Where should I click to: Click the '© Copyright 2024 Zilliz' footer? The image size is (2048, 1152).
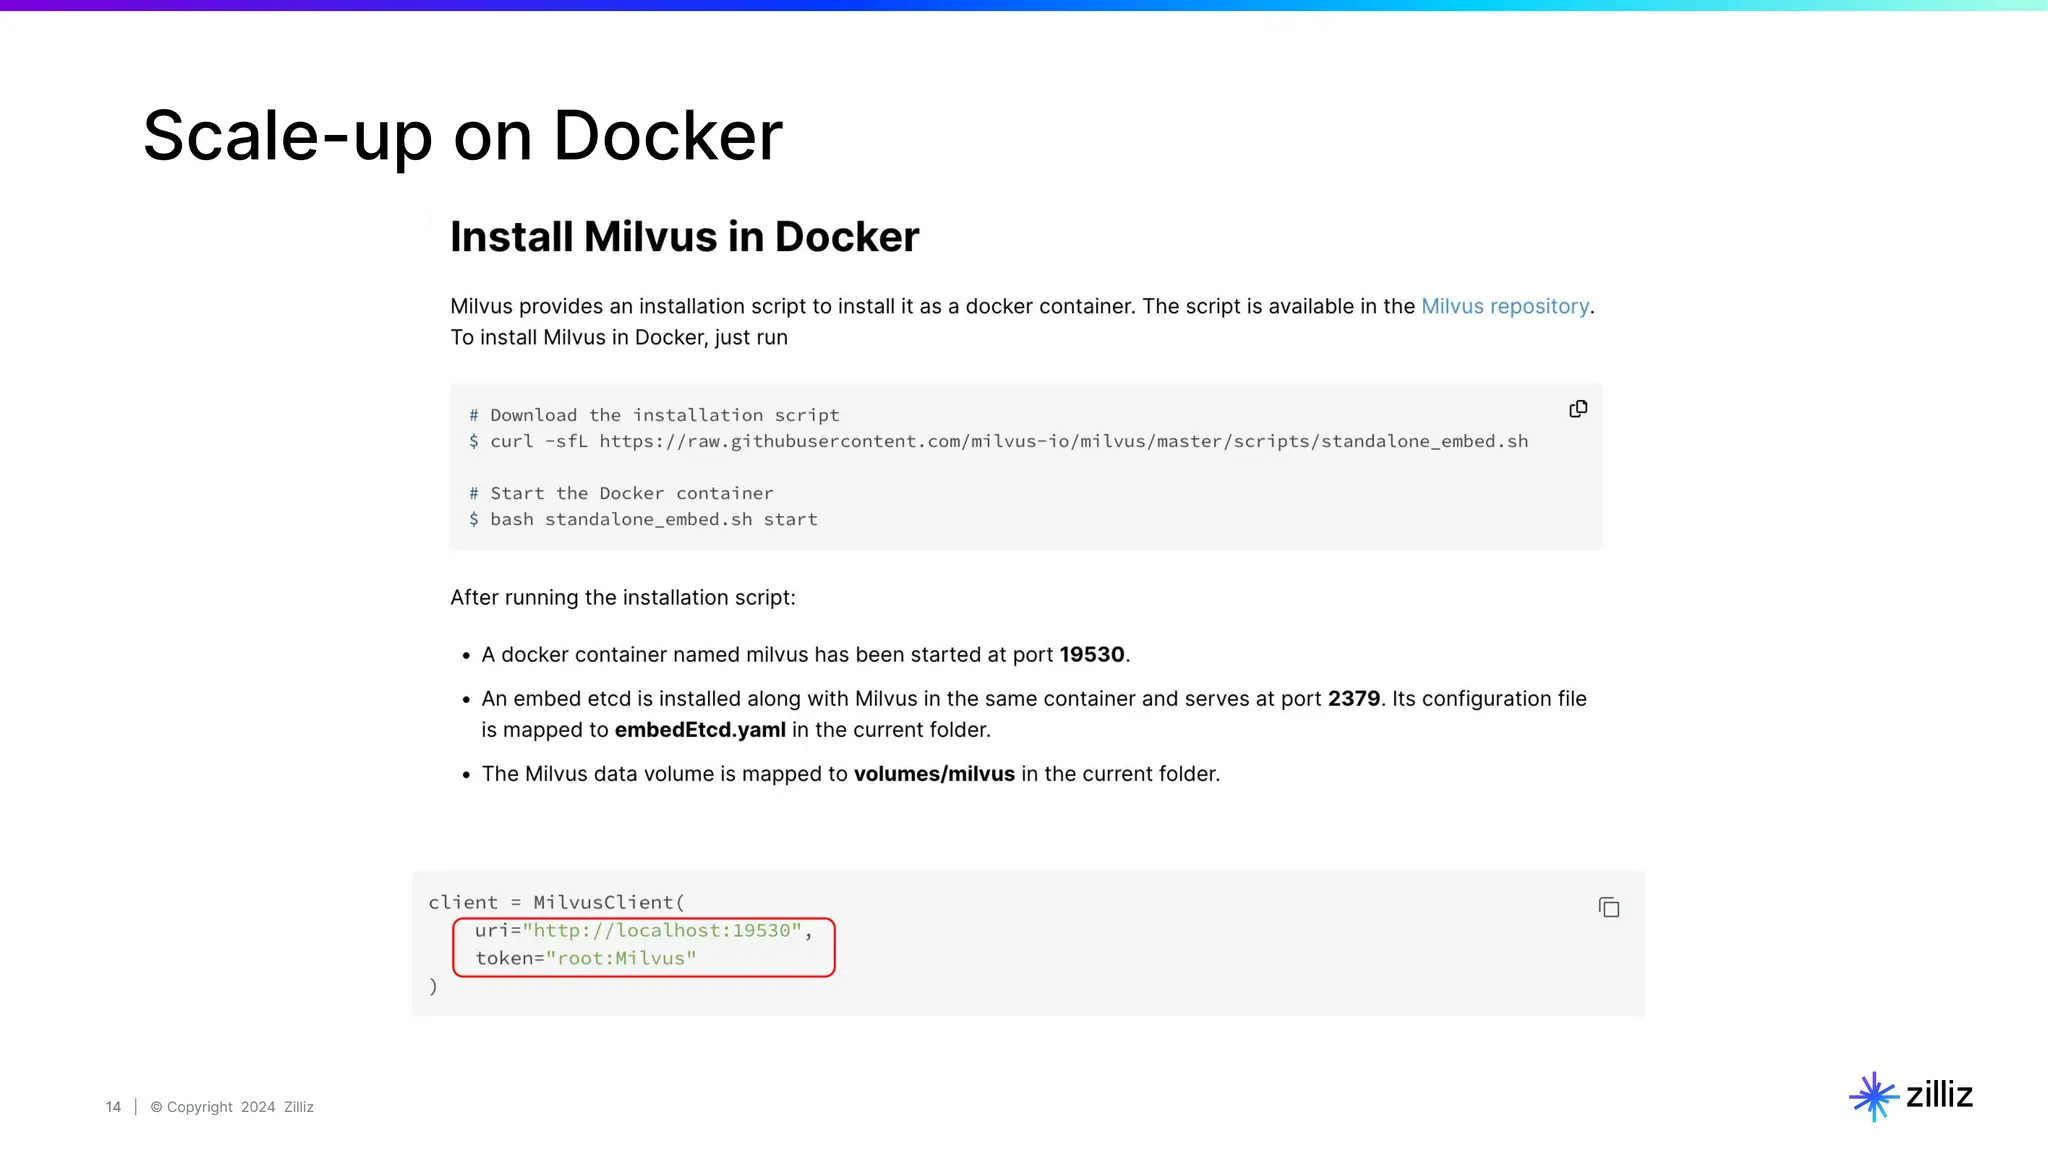[x=232, y=1107]
